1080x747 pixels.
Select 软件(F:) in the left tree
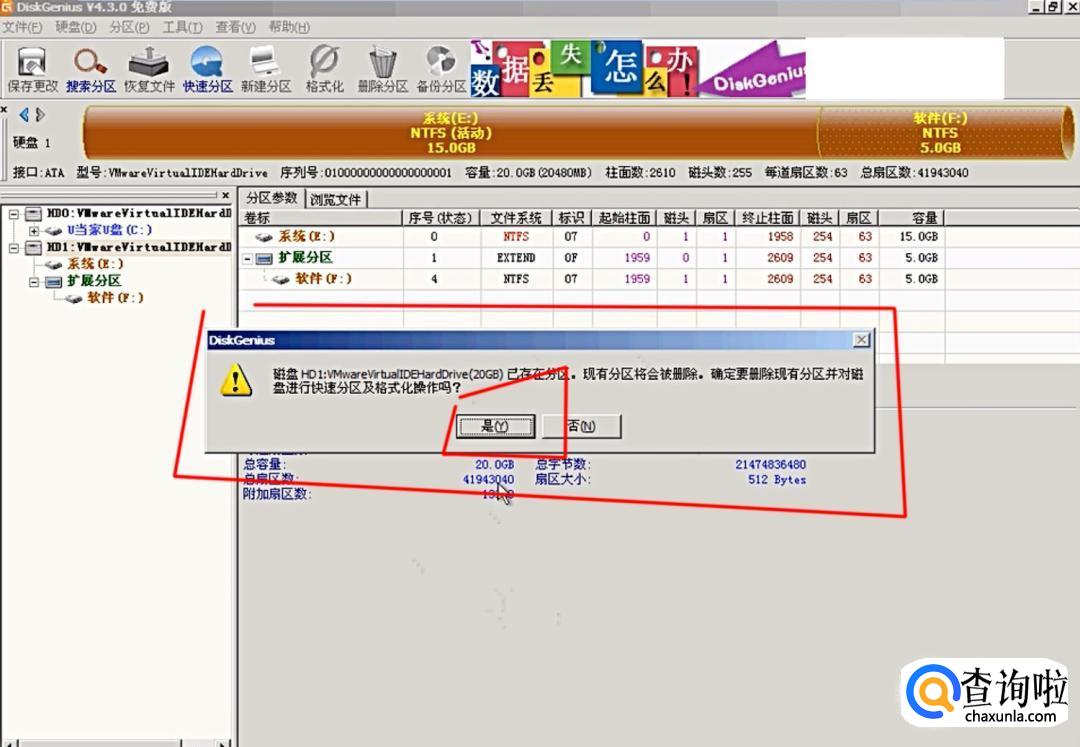(115, 297)
